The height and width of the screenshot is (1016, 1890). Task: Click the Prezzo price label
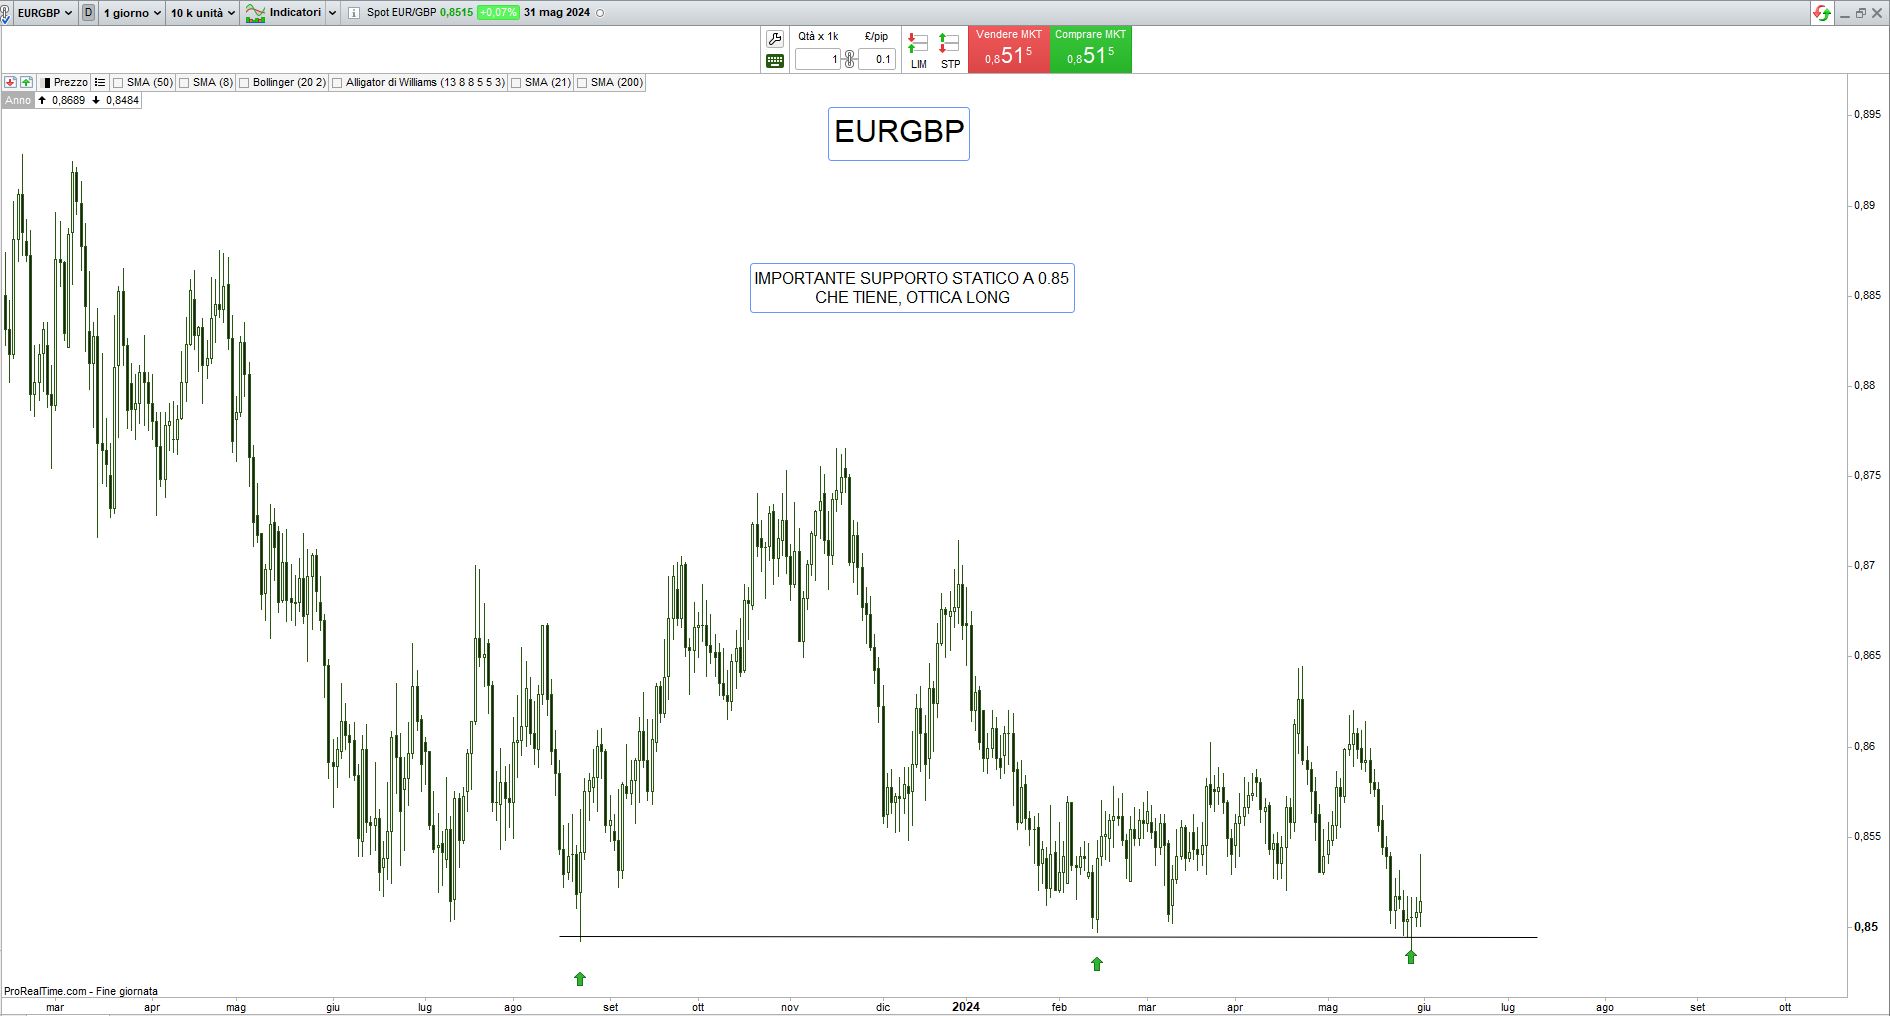[70, 82]
